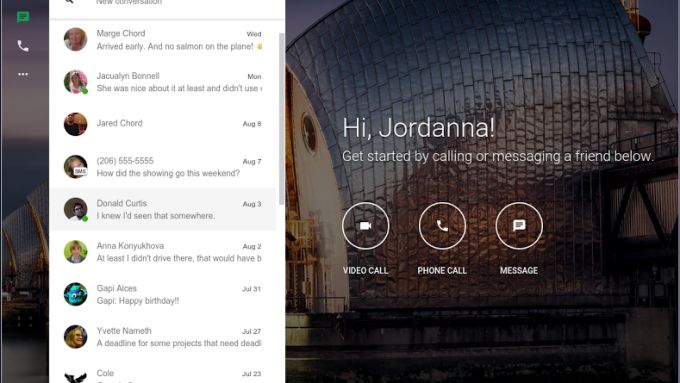Open the phone calls tab in sidebar
The image size is (680, 383).
point(23,46)
